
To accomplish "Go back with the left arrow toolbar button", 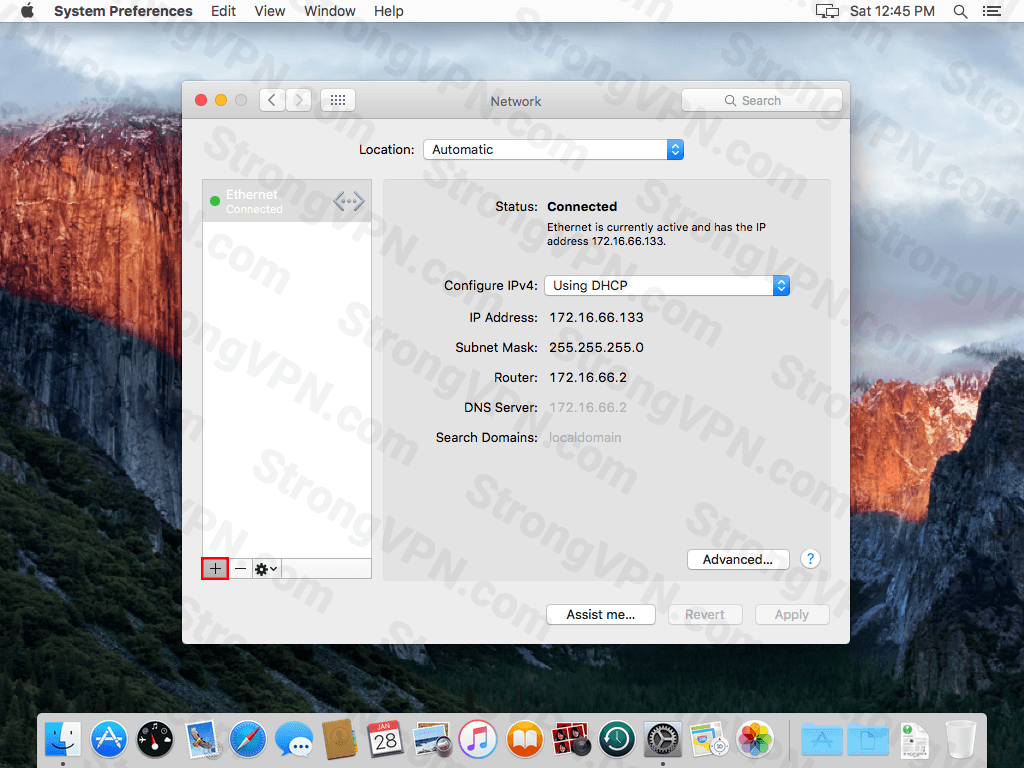I will [272, 100].
